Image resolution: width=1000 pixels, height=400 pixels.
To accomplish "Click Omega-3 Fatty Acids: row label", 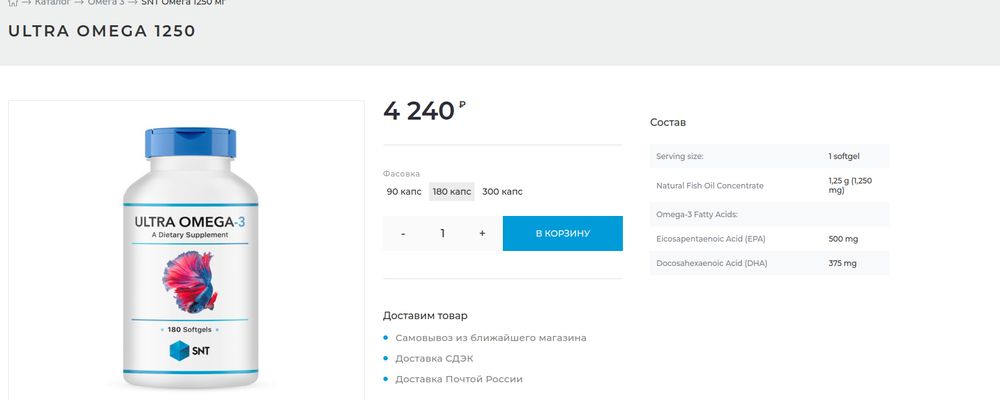I will tap(696, 214).
